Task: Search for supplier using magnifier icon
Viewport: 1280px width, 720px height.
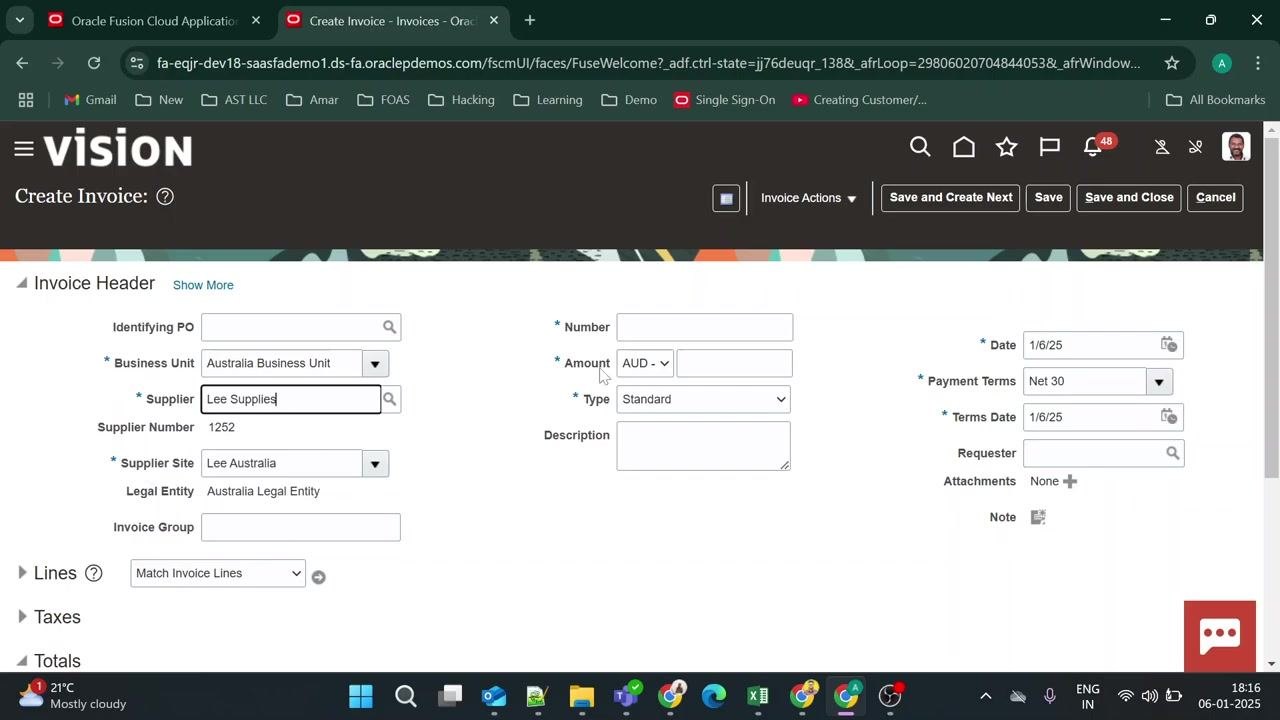Action: pyautogui.click(x=390, y=399)
